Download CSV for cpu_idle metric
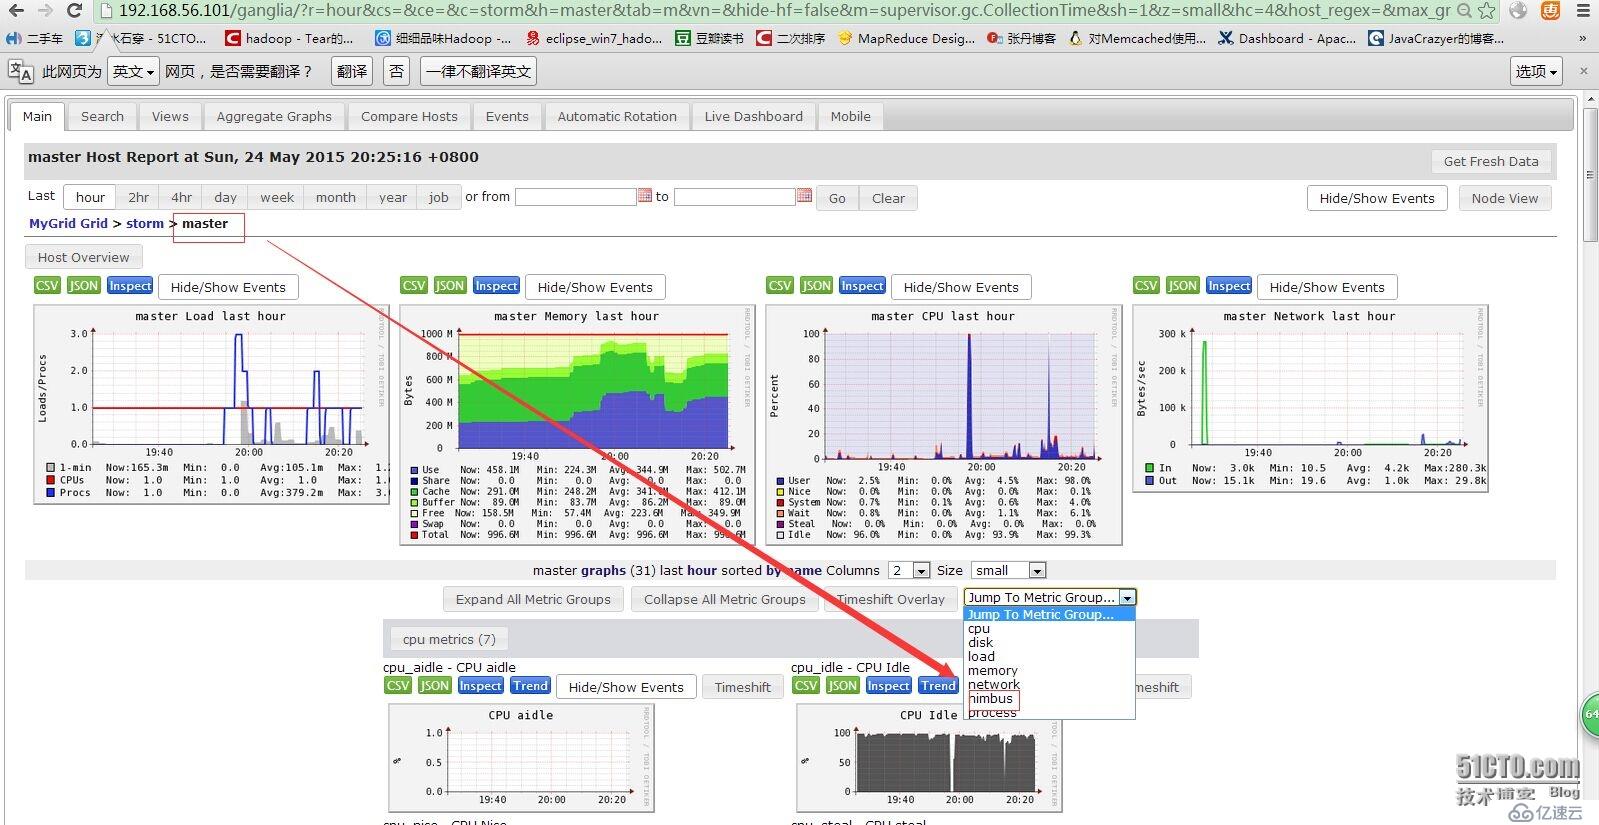 click(806, 686)
